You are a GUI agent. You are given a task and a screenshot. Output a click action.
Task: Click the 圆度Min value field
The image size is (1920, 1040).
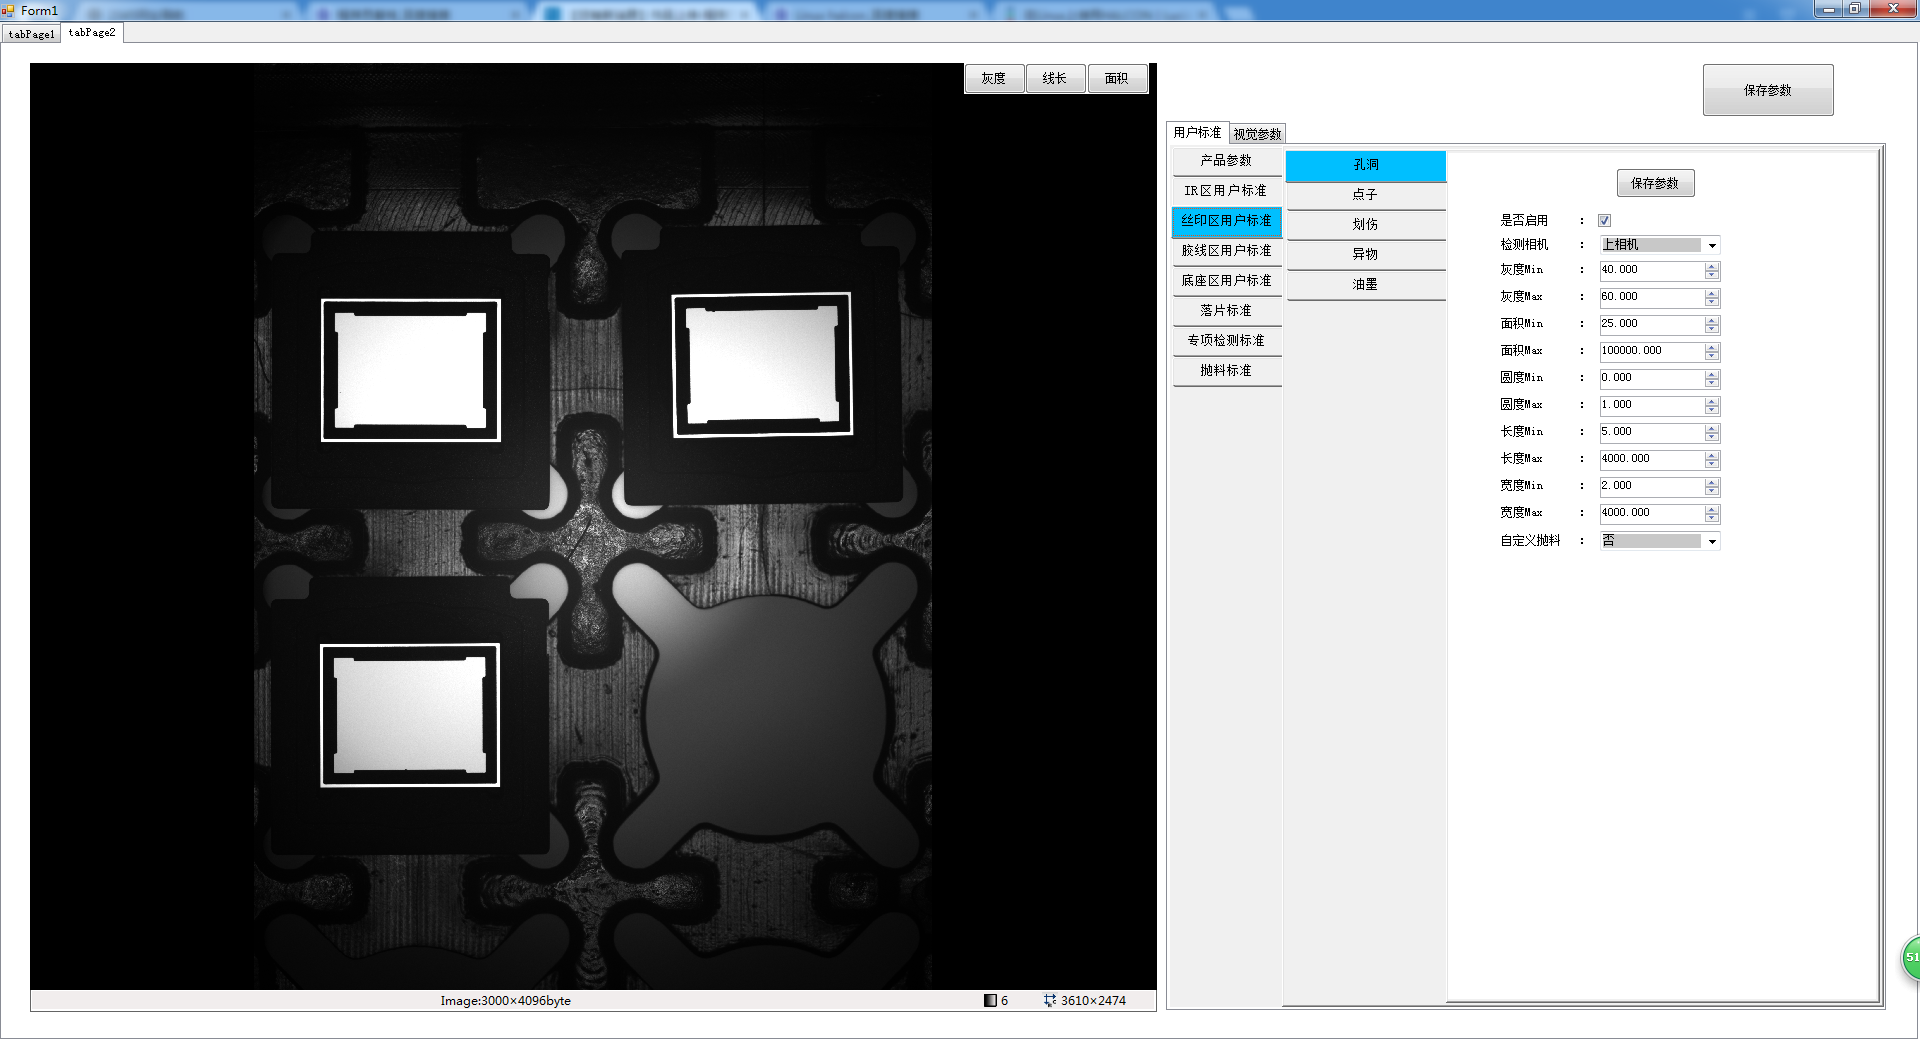tap(1652, 378)
